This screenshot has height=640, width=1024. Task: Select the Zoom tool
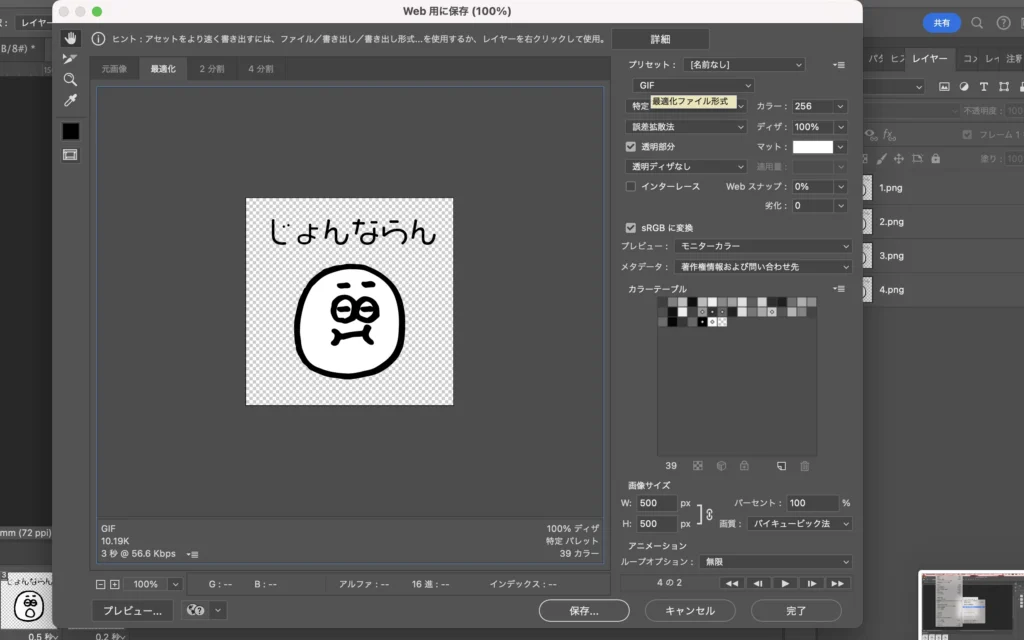[70, 79]
